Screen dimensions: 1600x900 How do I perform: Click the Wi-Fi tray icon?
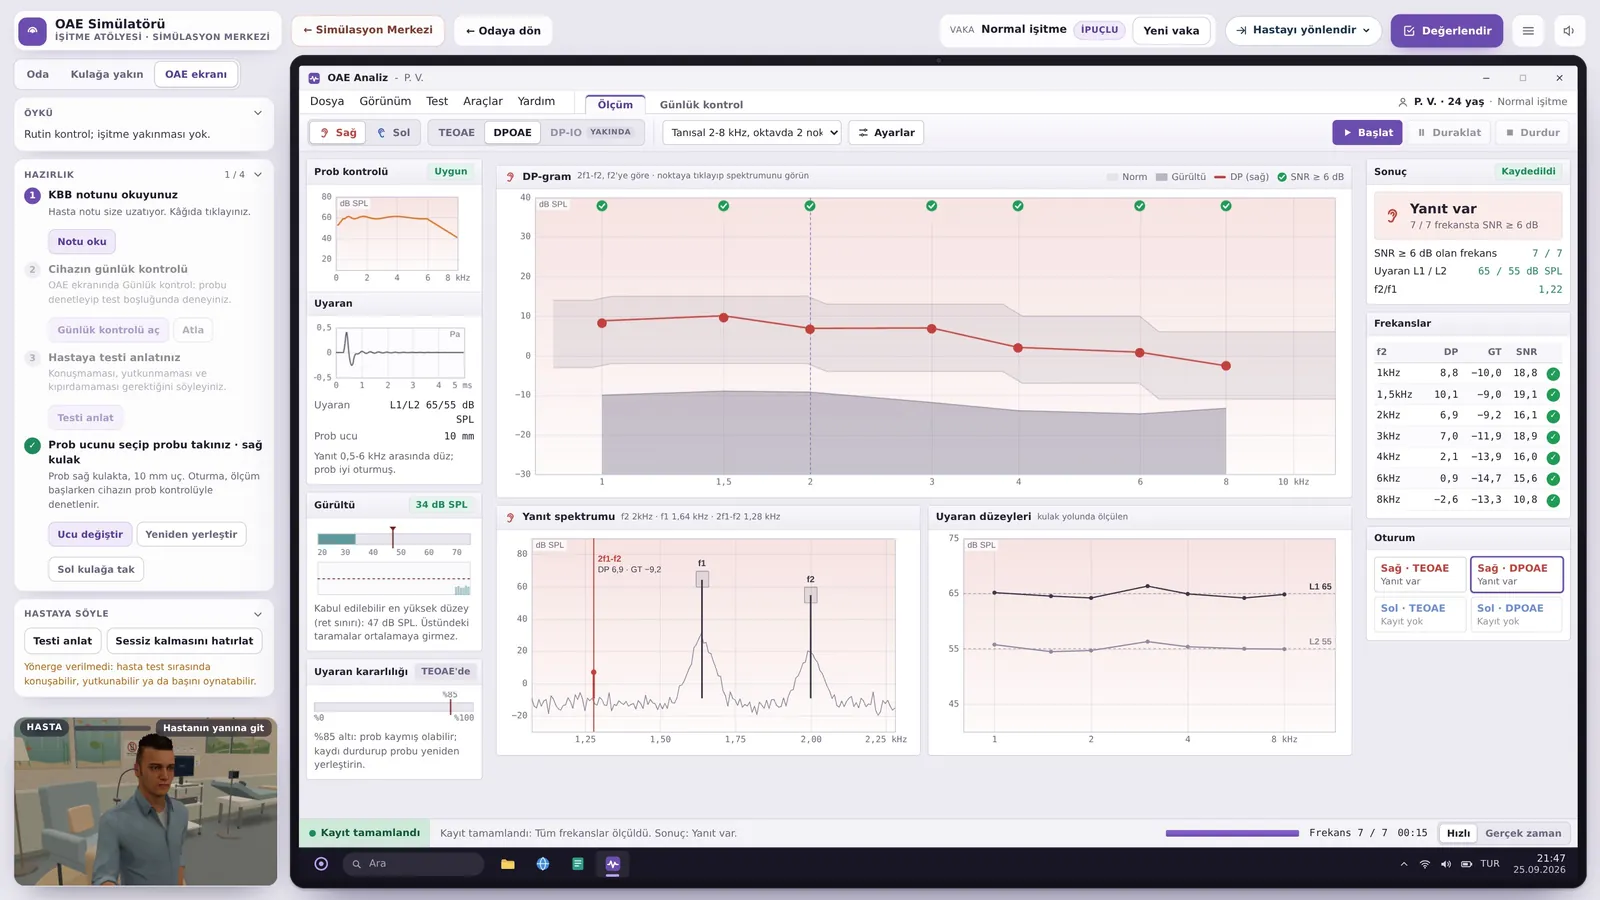1425,864
